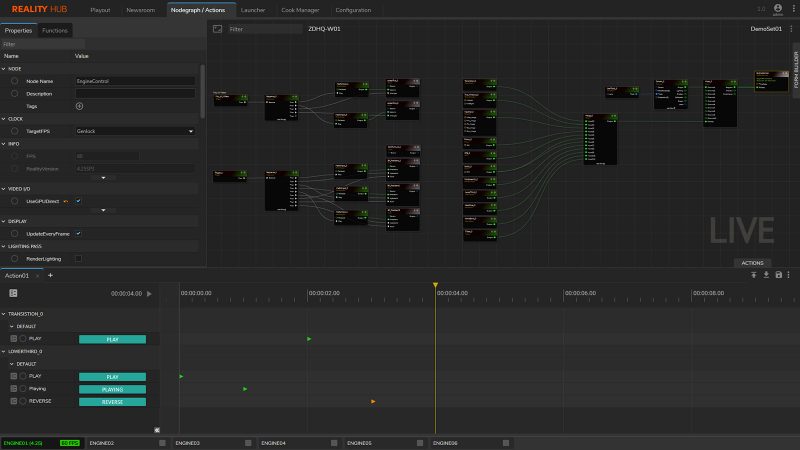
Task: Click the Playing row grid icon
Action: click(x=14, y=389)
